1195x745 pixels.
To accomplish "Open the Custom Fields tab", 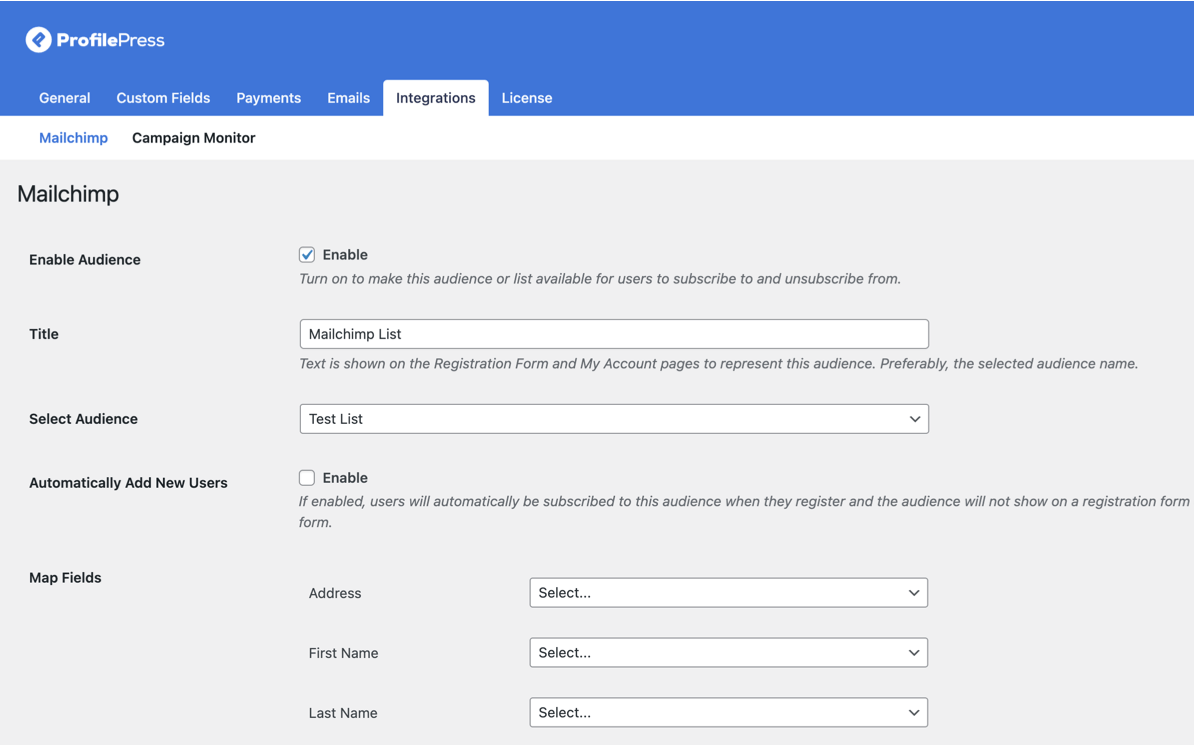I will (x=162, y=97).
